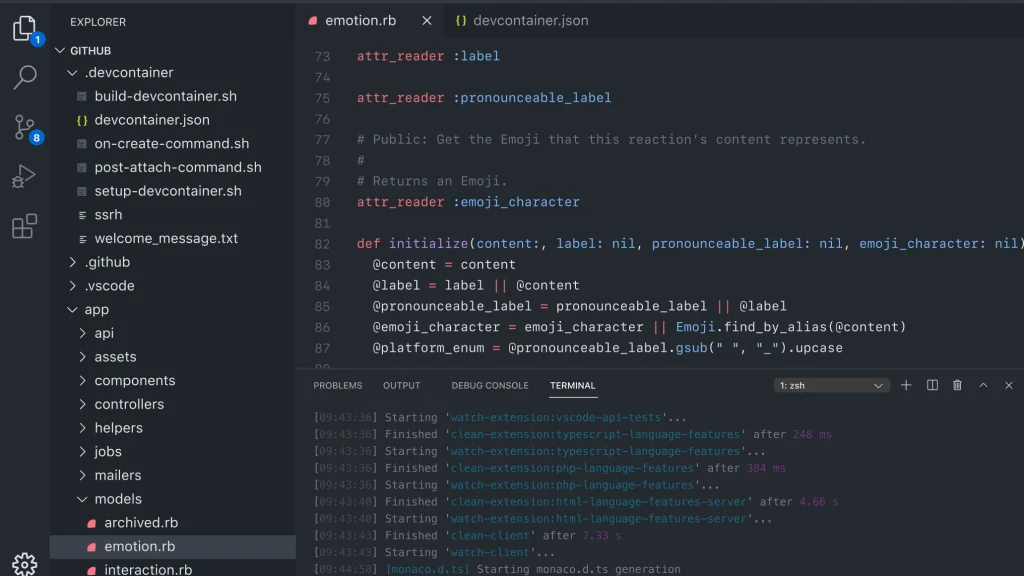Click the Explorer icon in the activity bar
The height and width of the screenshot is (576, 1024).
tap(24, 27)
